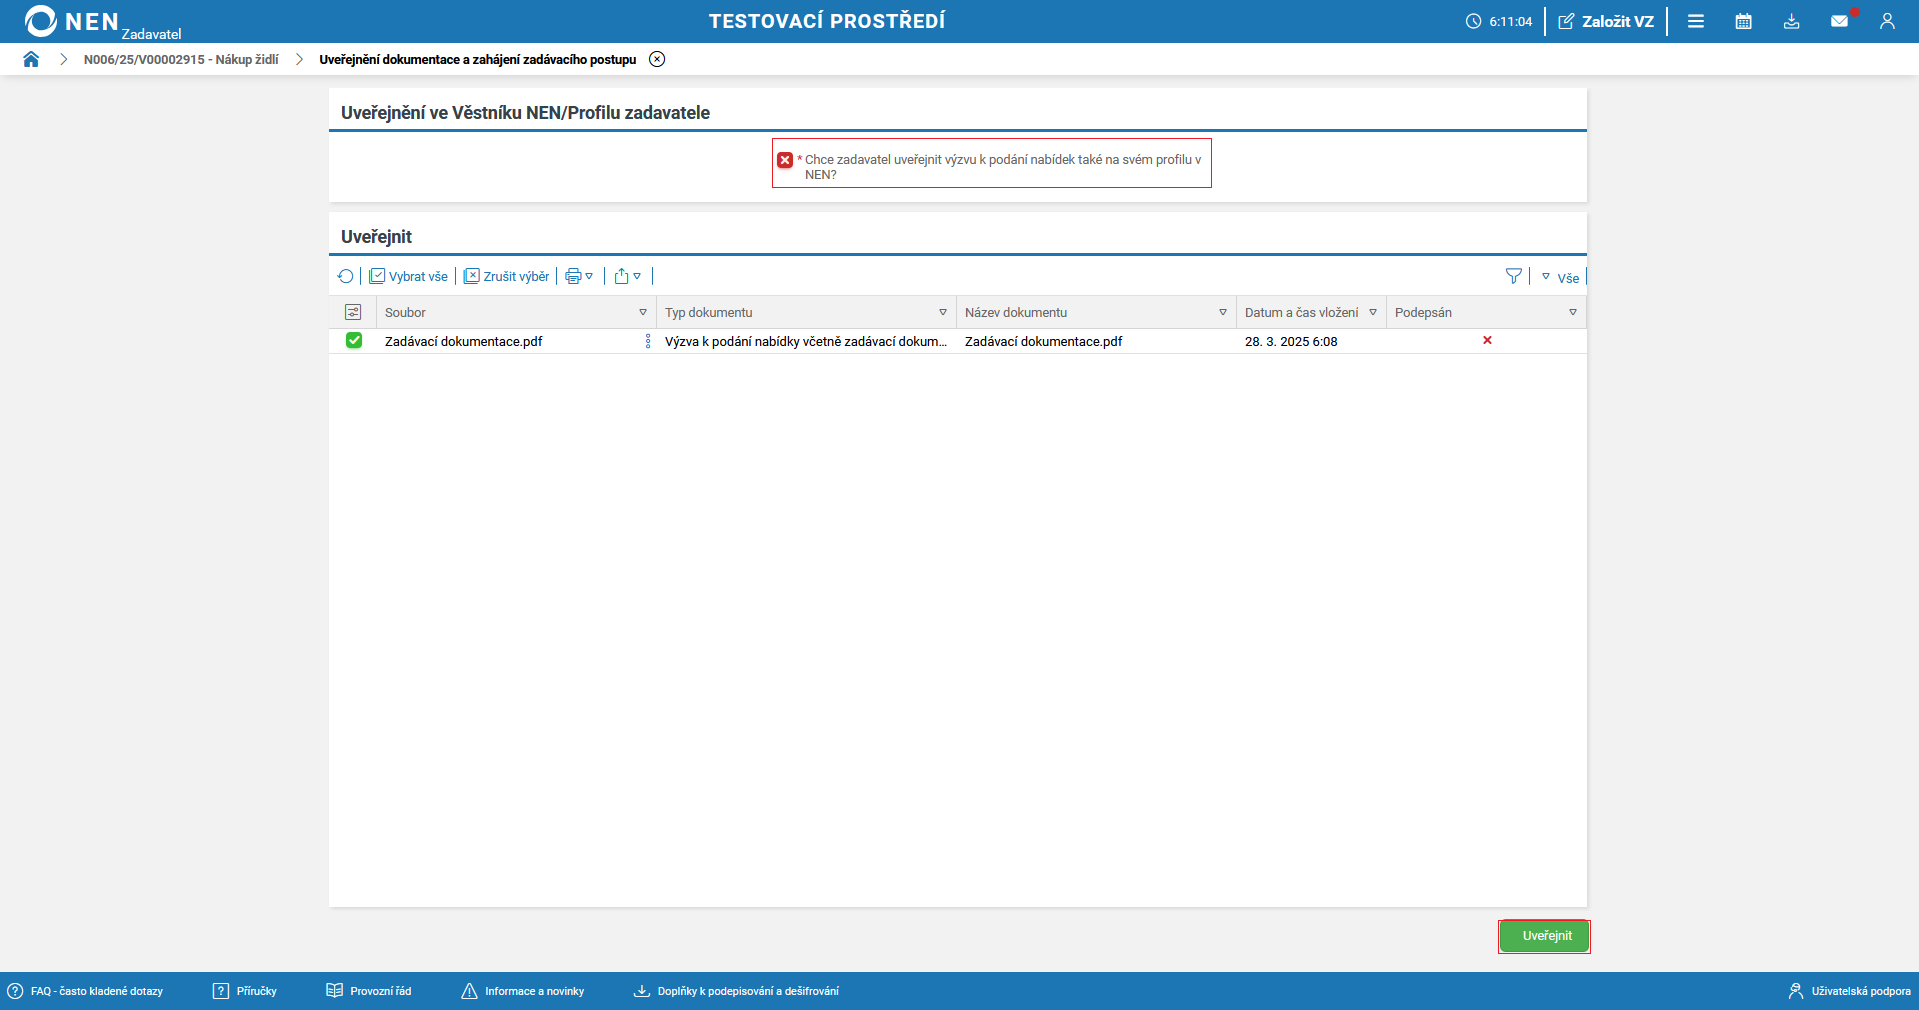Click the home icon in breadcrumb
Image resolution: width=1919 pixels, height=1010 pixels.
pyautogui.click(x=31, y=59)
